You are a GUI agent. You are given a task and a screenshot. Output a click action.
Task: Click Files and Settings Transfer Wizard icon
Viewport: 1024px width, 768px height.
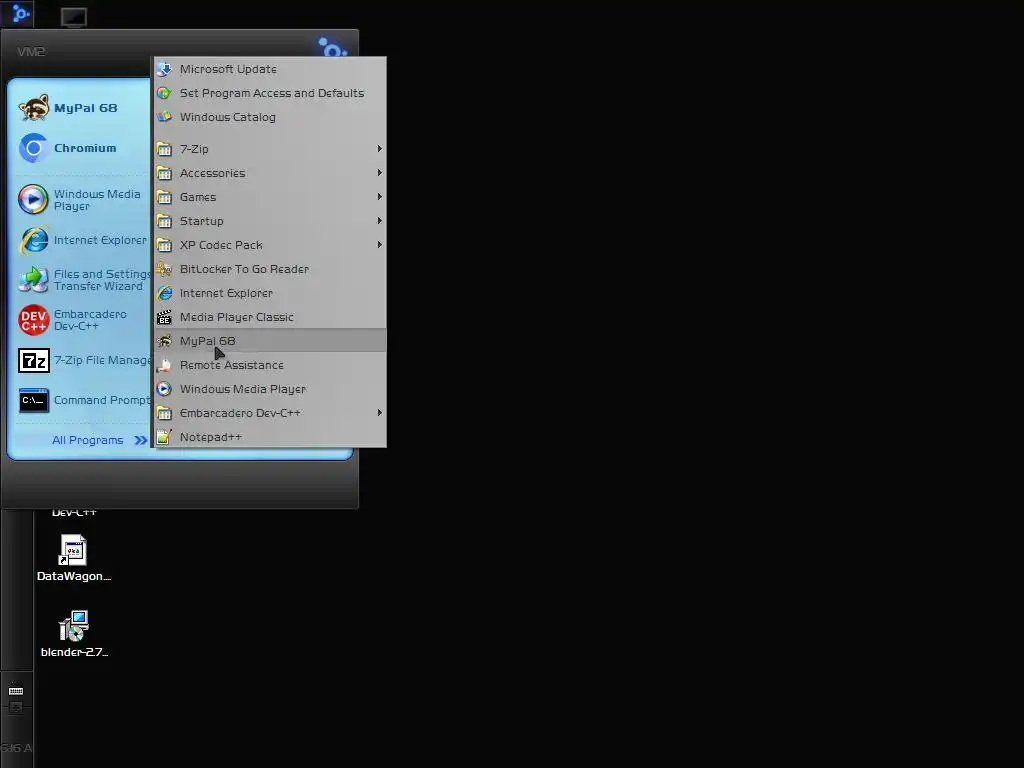coord(33,280)
